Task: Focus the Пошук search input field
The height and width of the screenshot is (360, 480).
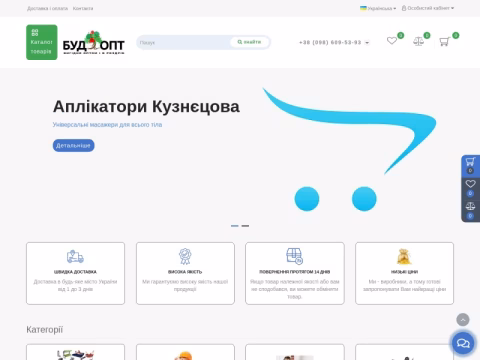Action: 183,42
